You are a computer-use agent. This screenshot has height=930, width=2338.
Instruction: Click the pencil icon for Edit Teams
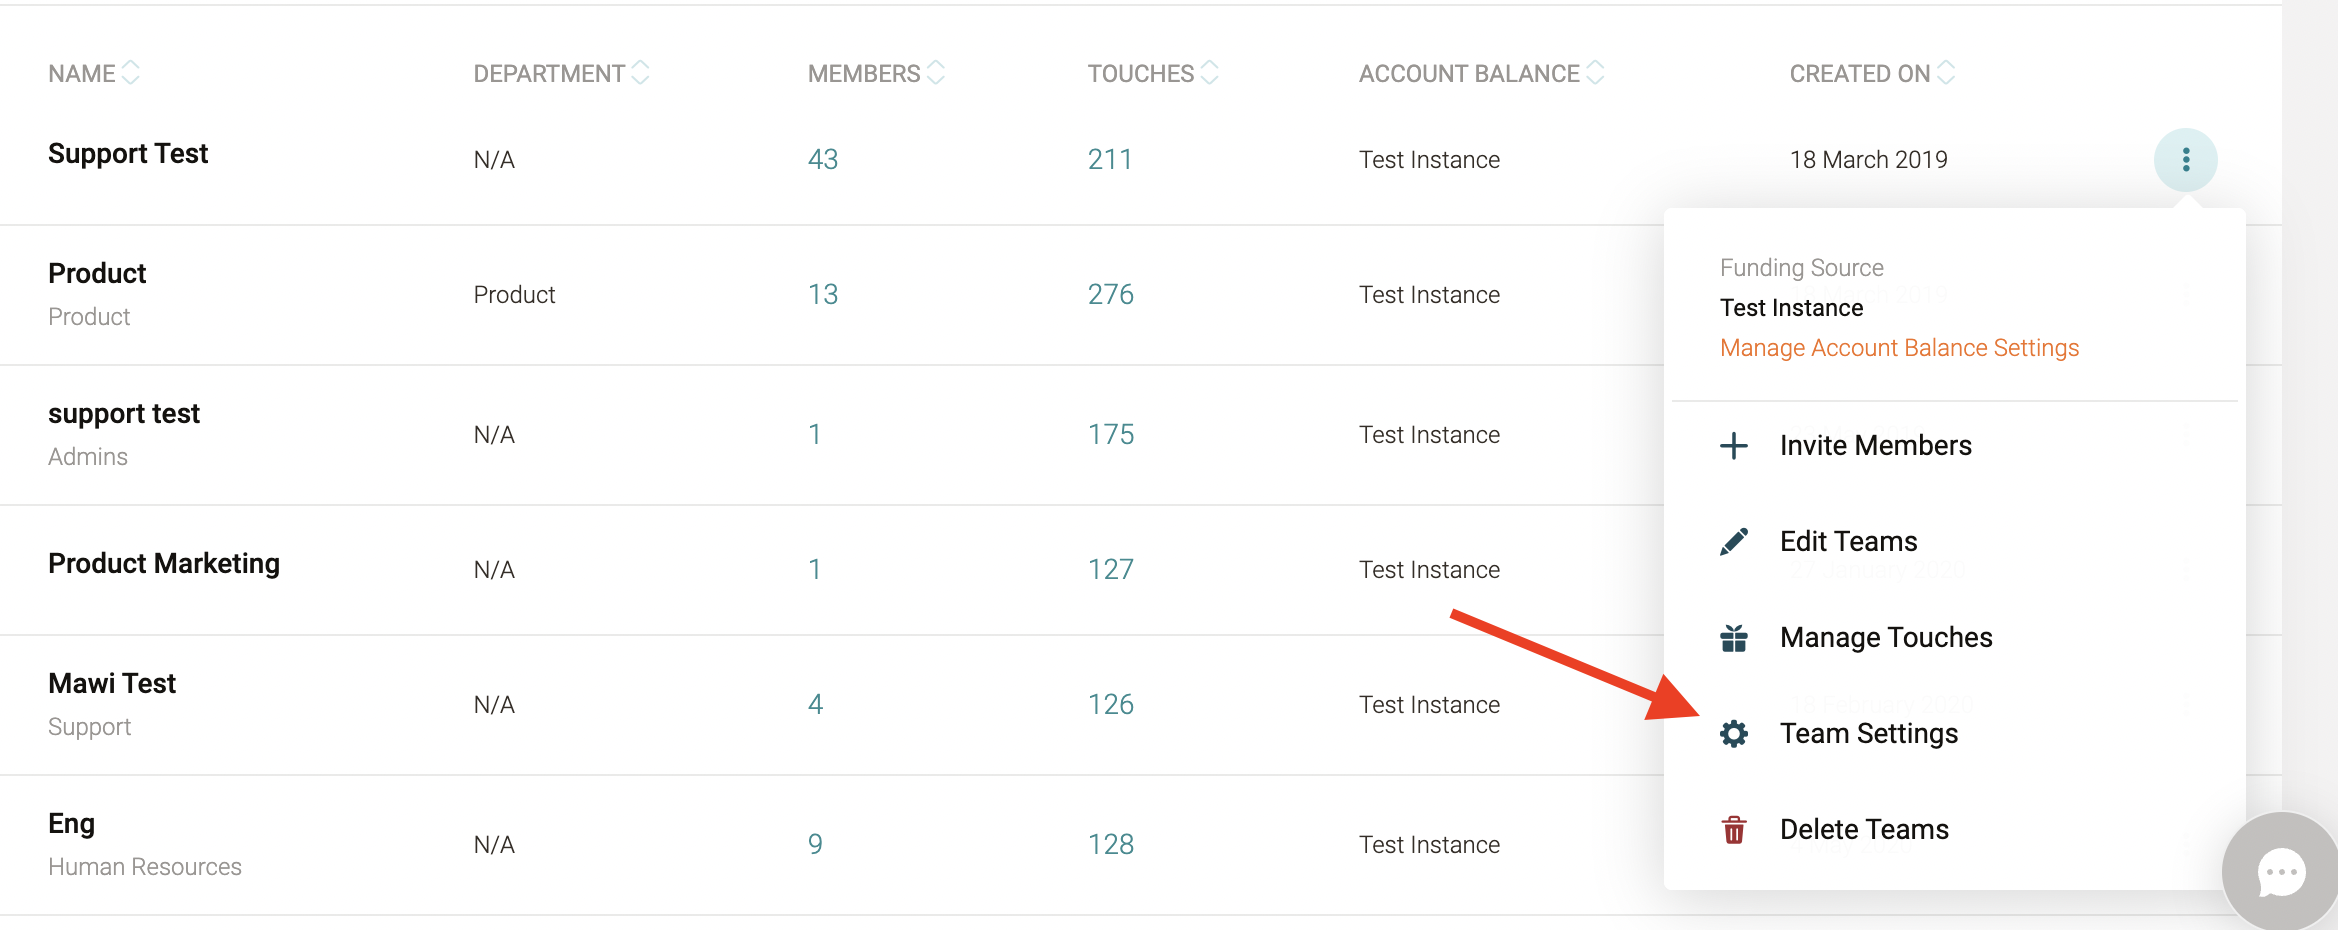point(1733,542)
